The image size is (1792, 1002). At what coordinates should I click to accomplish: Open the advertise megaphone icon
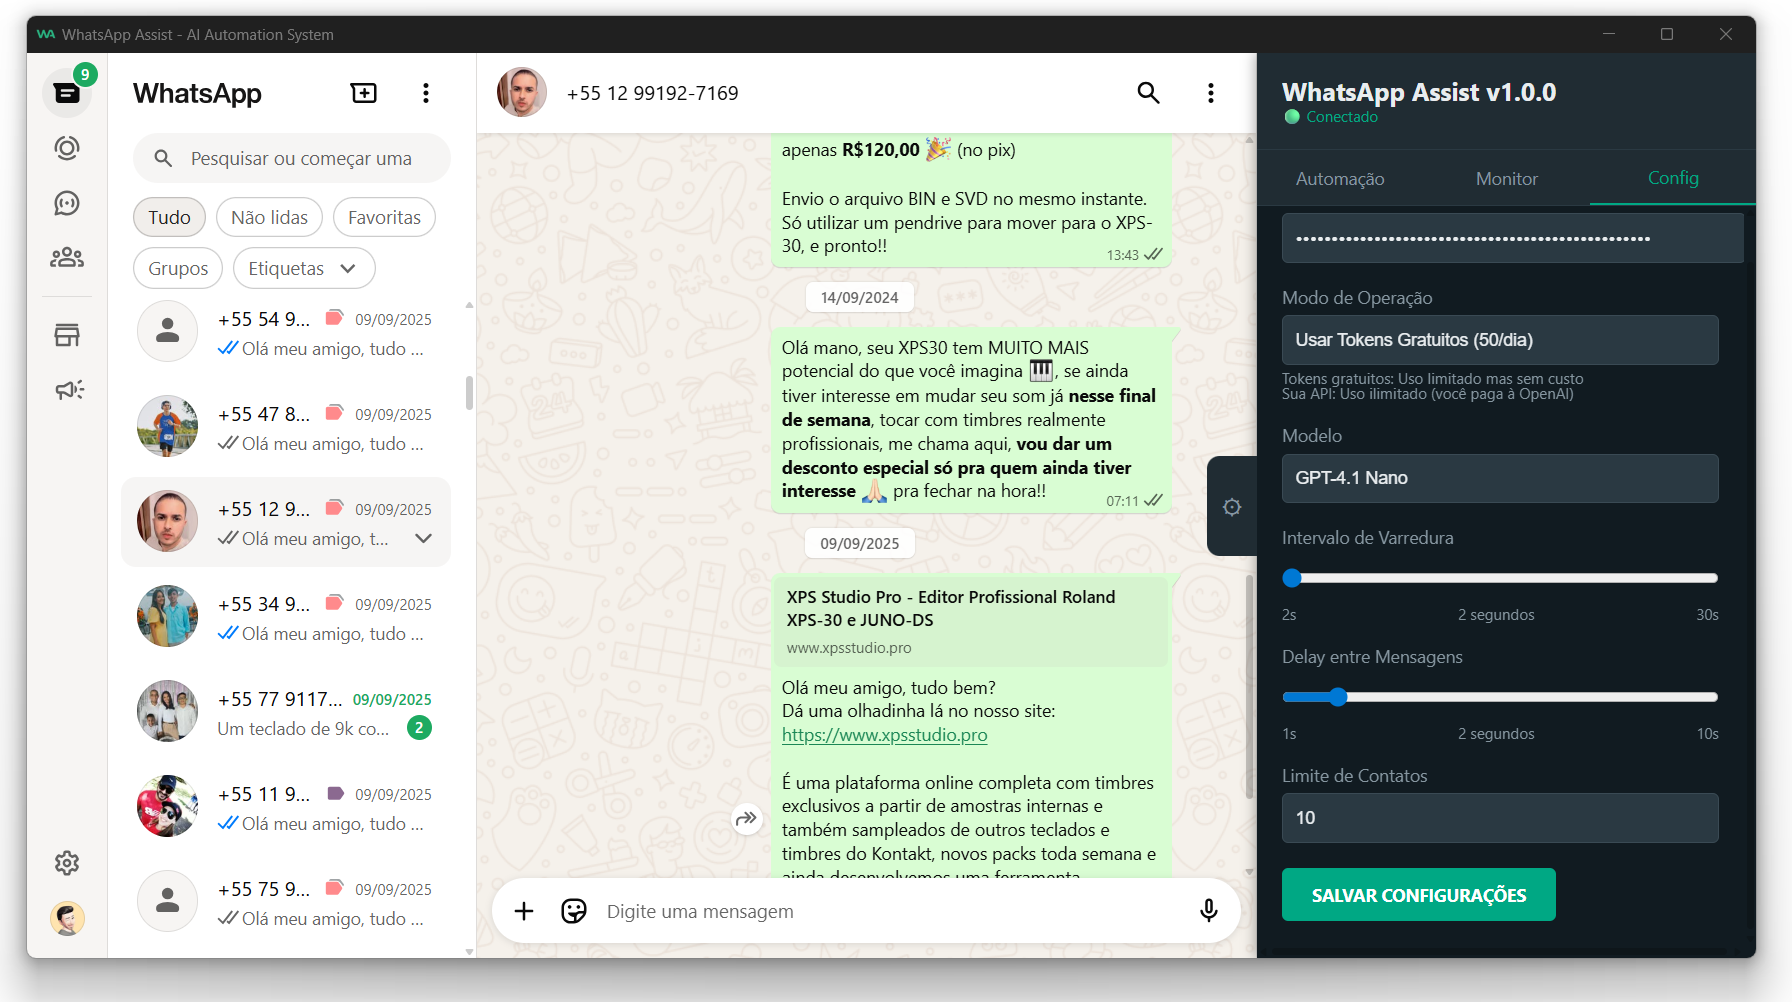point(68,389)
